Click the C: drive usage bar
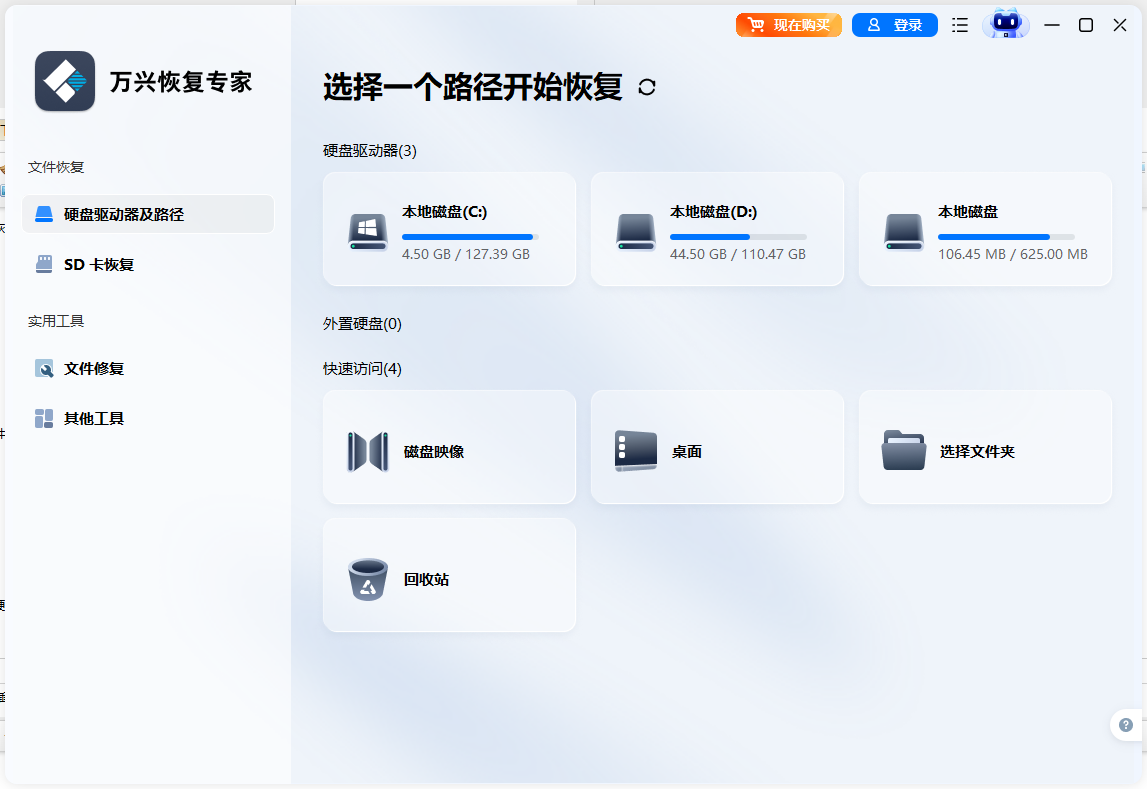The height and width of the screenshot is (789, 1147). coord(470,237)
